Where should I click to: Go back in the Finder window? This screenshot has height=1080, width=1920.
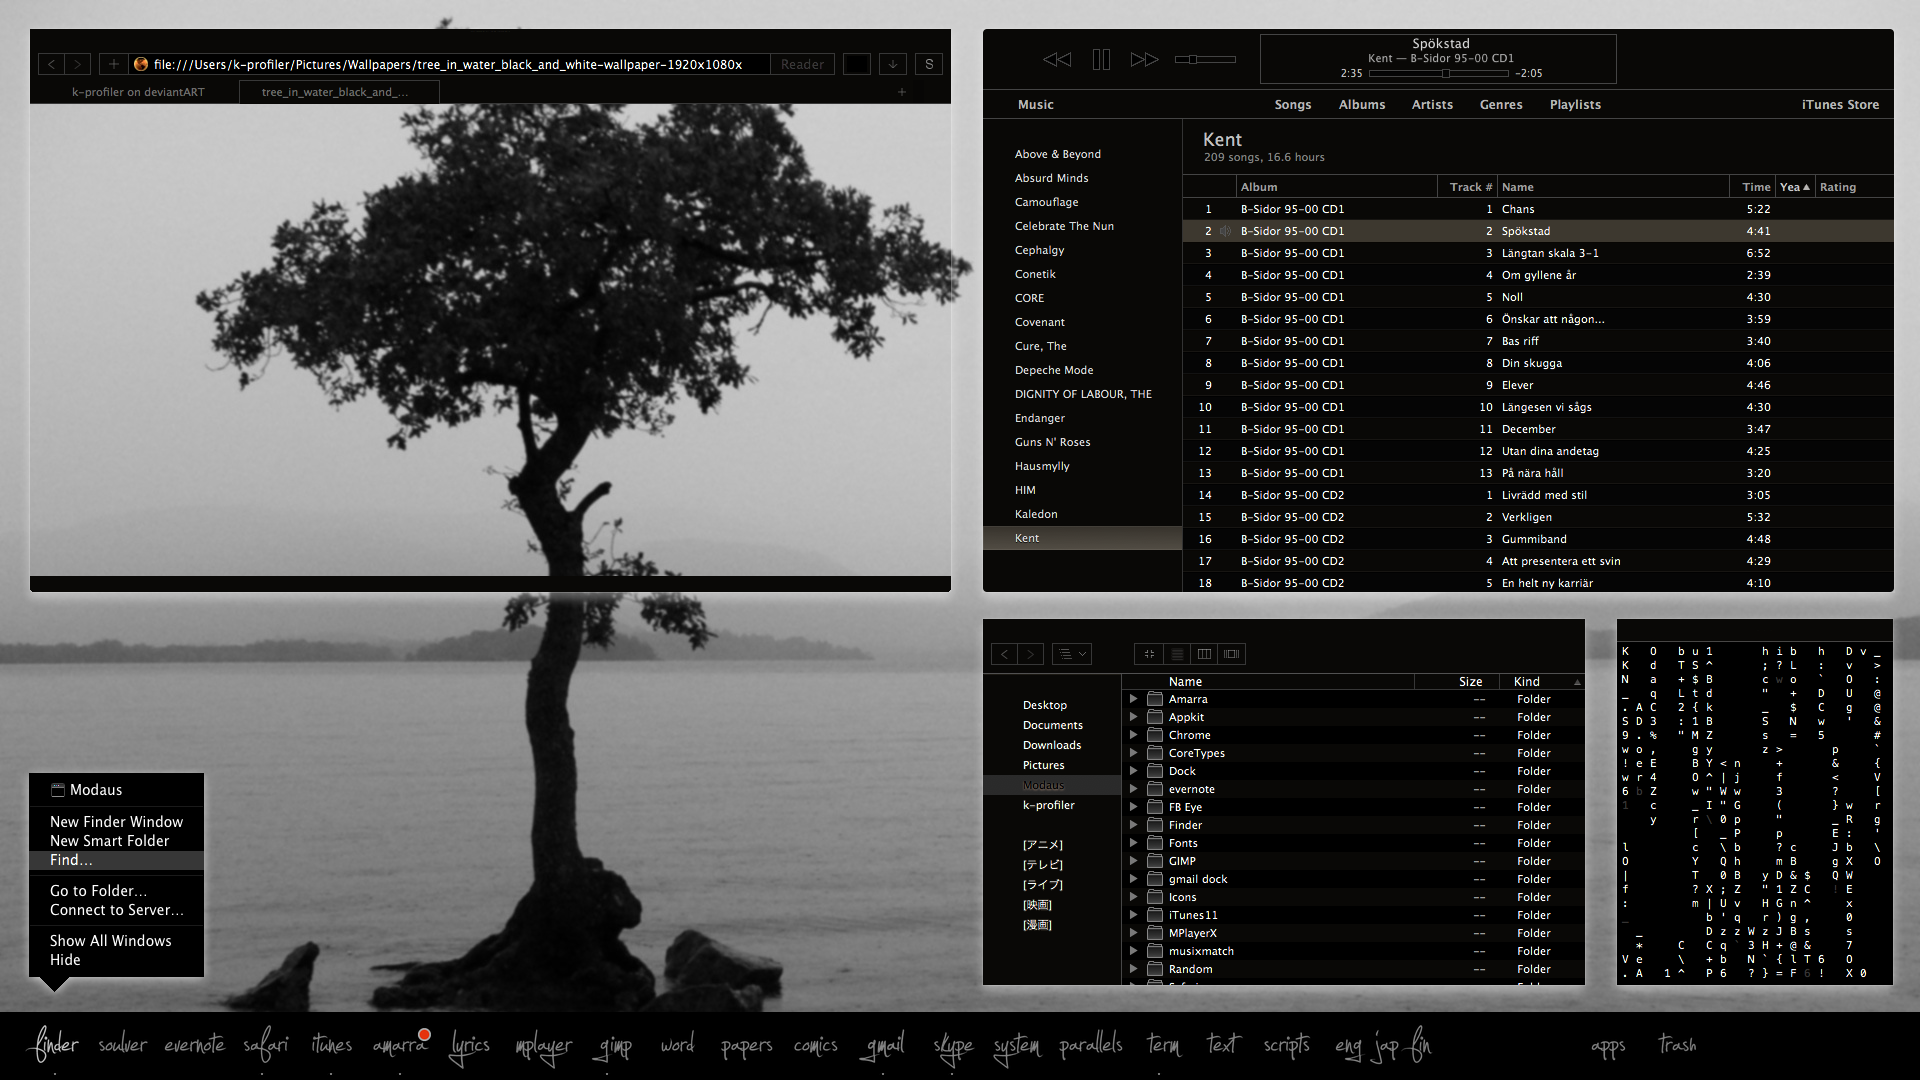click(x=1004, y=654)
